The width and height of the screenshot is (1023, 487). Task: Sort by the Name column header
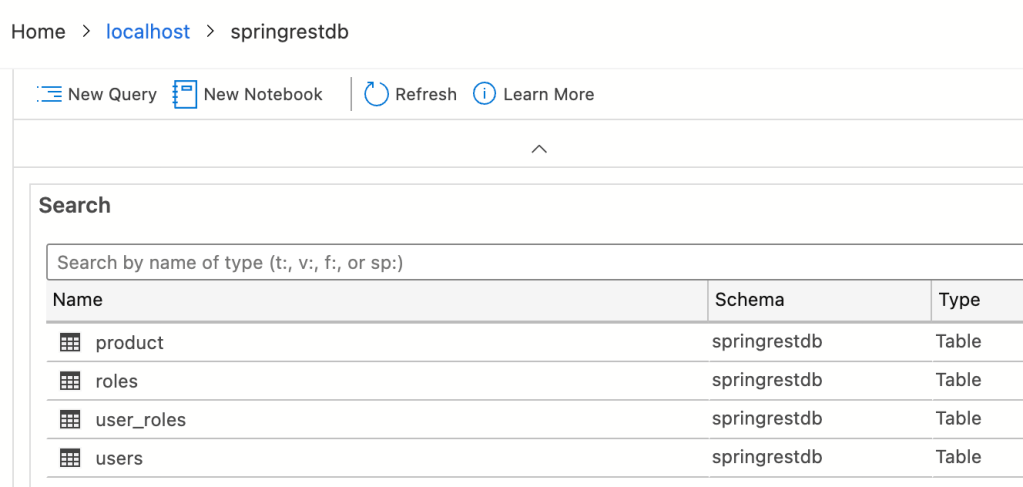pos(78,300)
